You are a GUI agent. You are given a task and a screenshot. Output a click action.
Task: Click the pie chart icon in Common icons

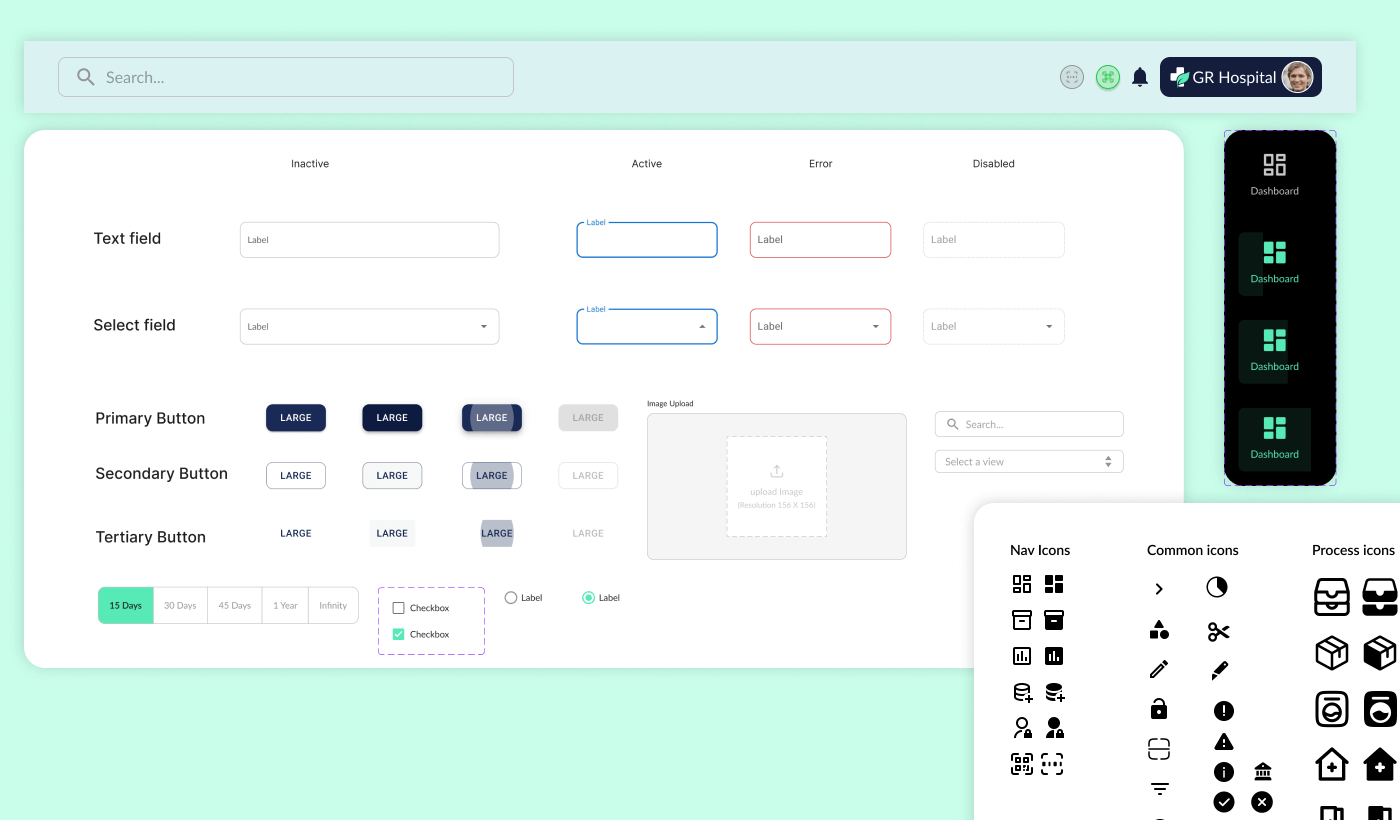click(x=1216, y=587)
